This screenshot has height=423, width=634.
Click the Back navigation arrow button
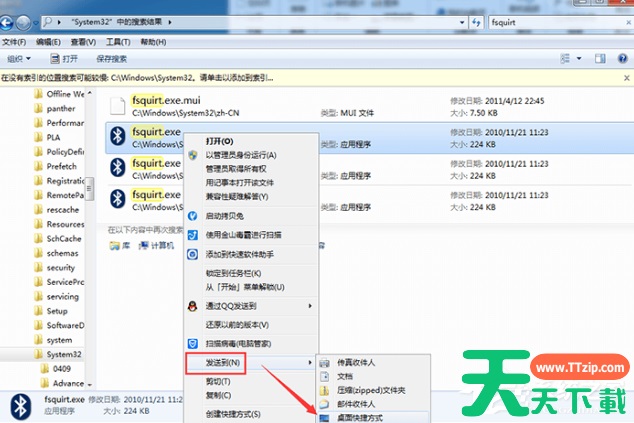point(6,23)
